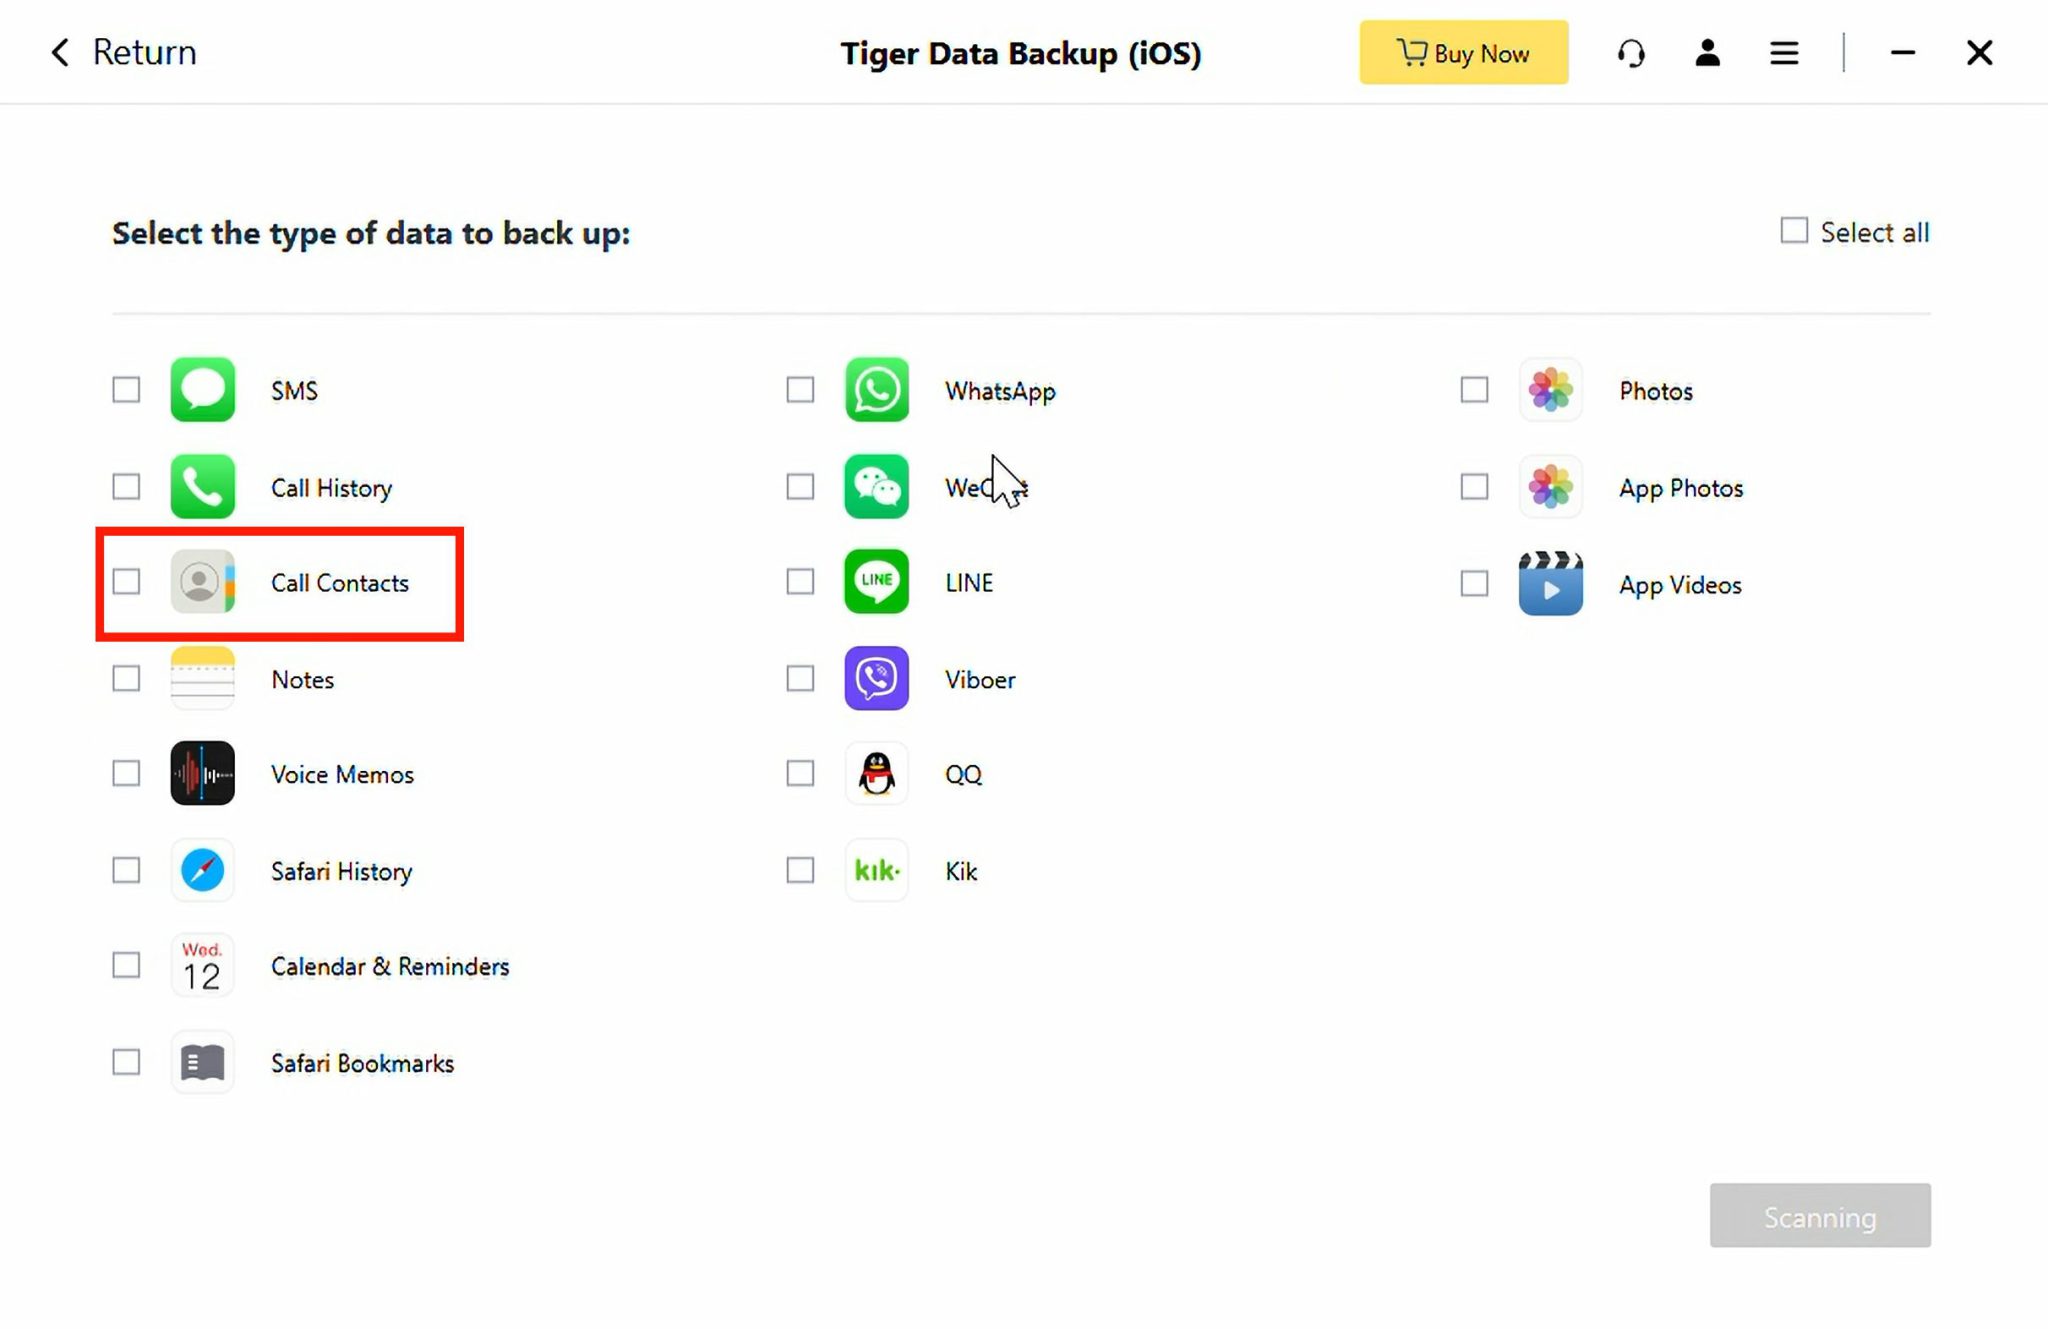Screen dimensions: 2048x1329
Task: Check the Photos backup checkbox
Action: click(1474, 390)
